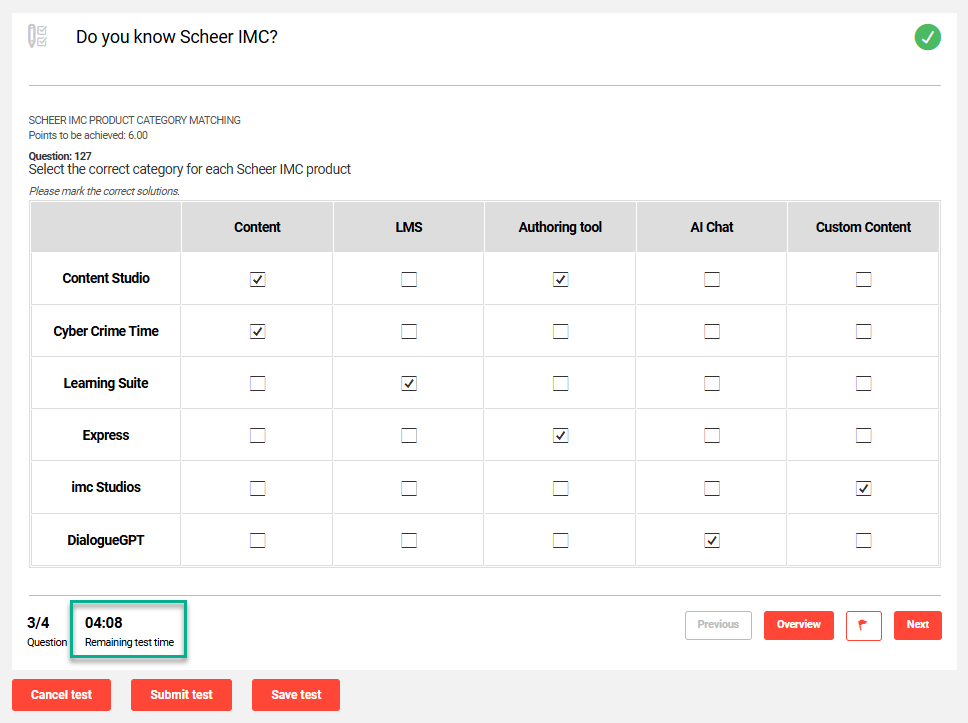Check AI Chat for Content Studio
The image size is (968, 723).
click(x=712, y=279)
